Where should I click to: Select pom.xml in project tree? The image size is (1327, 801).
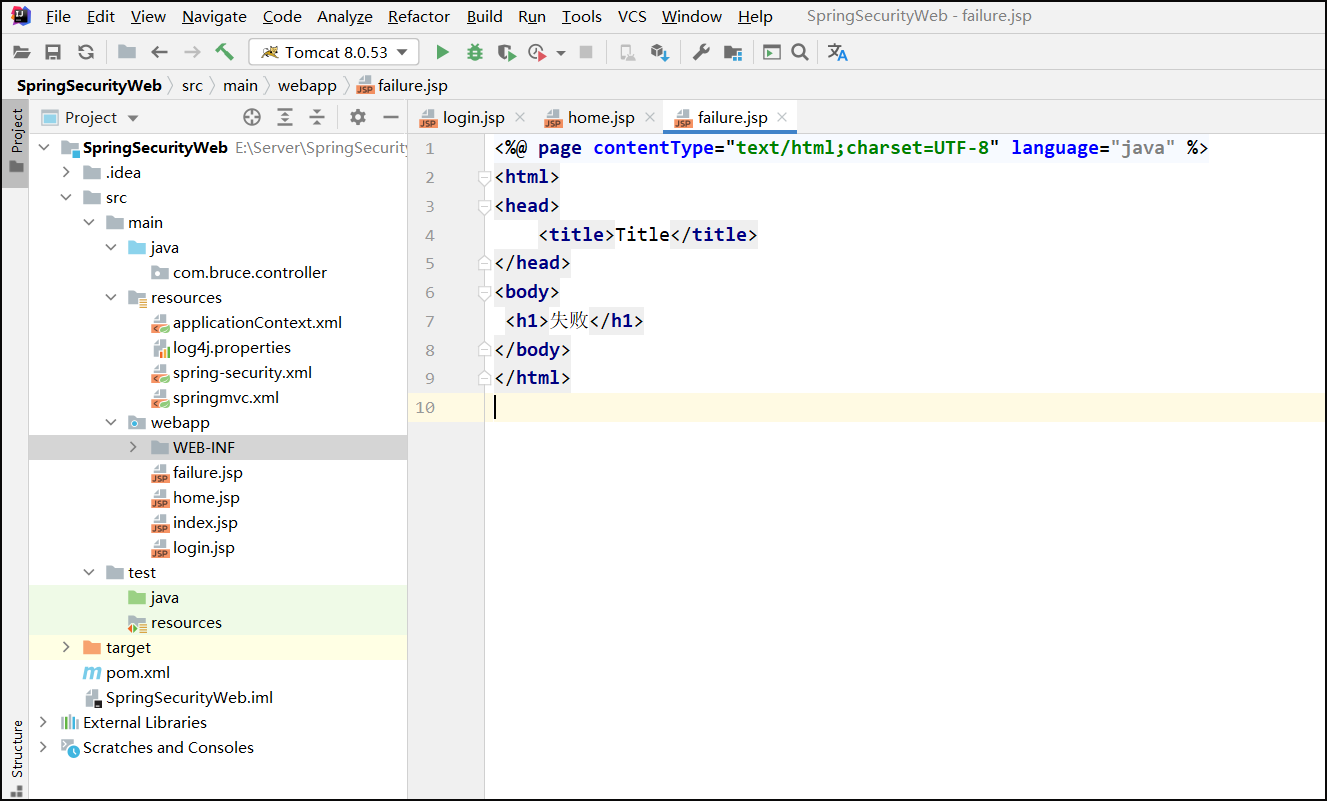[x=138, y=673]
